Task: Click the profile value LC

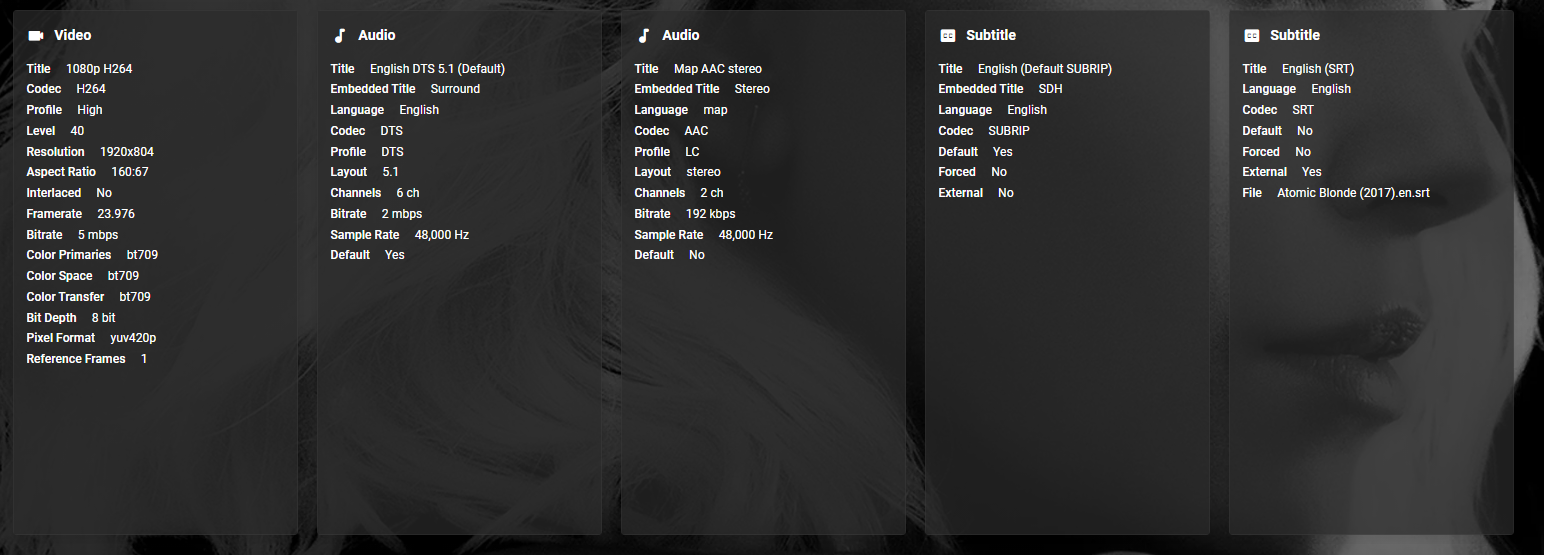Action: [x=692, y=152]
